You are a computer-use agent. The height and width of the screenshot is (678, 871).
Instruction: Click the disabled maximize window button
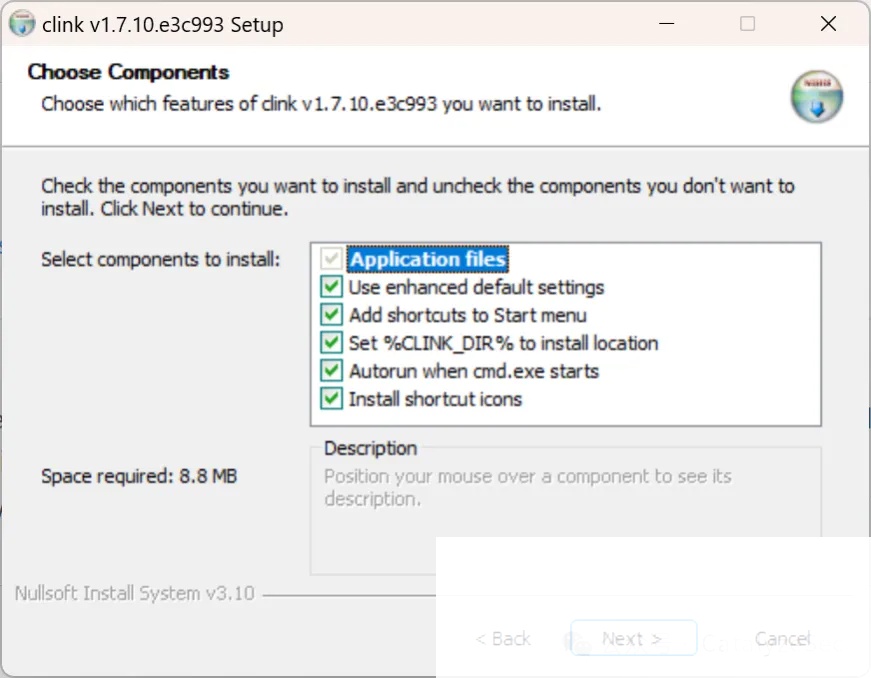tap(747, 24)
